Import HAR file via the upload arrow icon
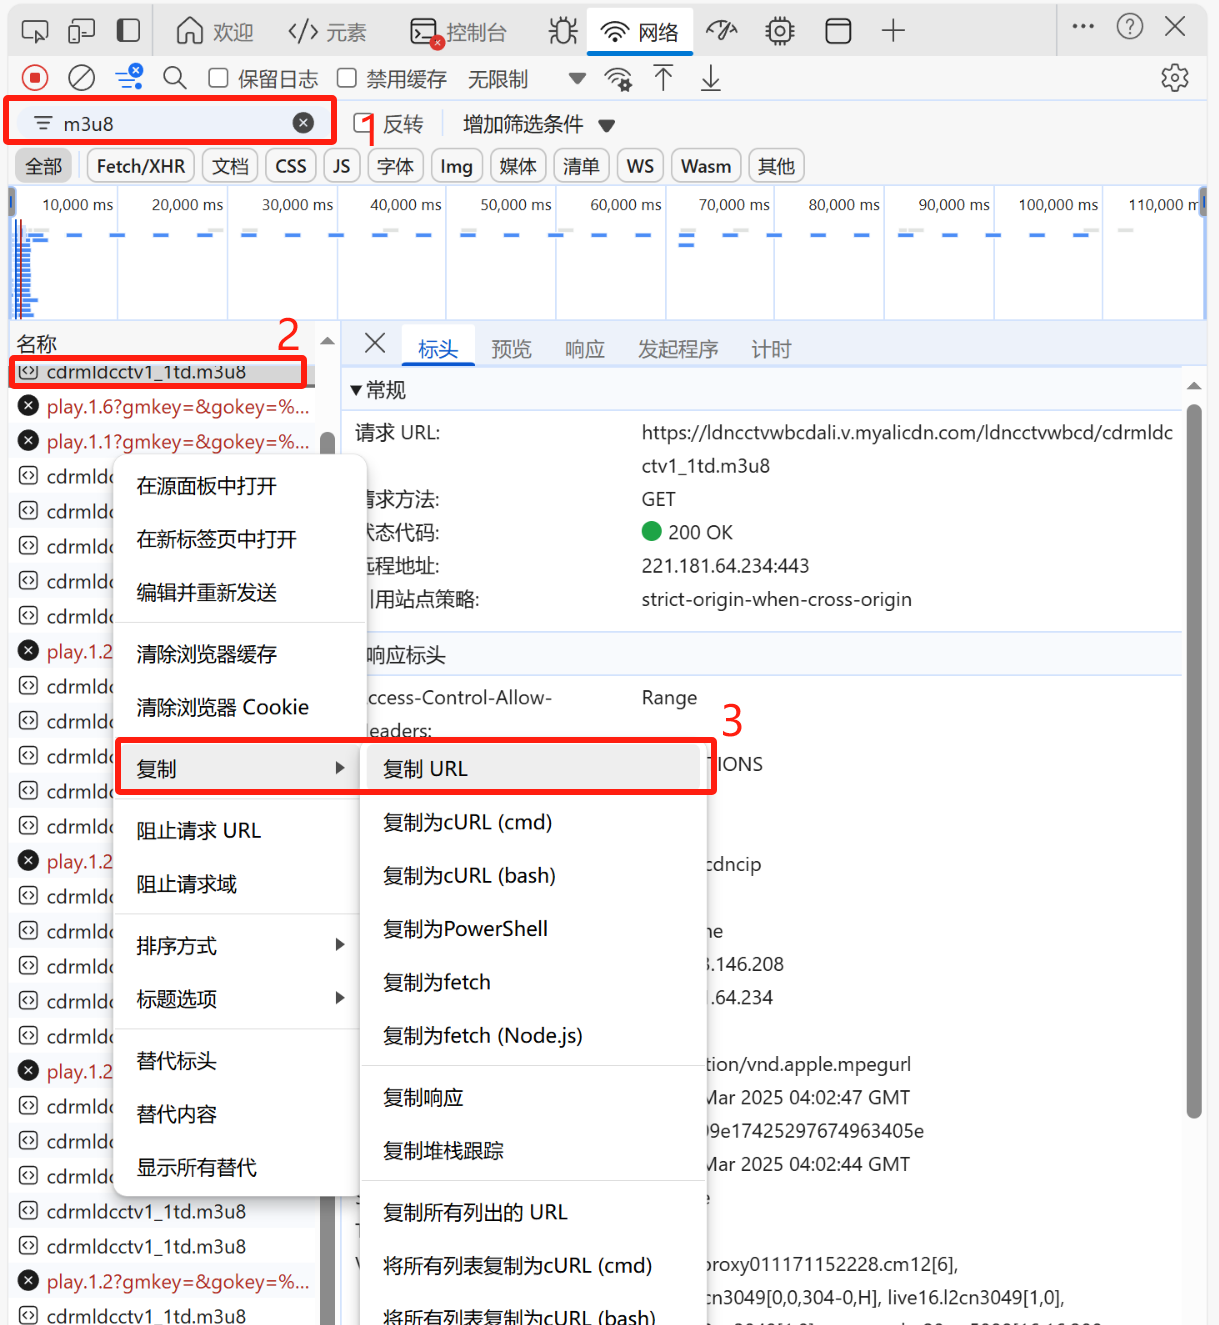Image resolution: width=1219 pixels, height=1325 pixels. (663, 77)
